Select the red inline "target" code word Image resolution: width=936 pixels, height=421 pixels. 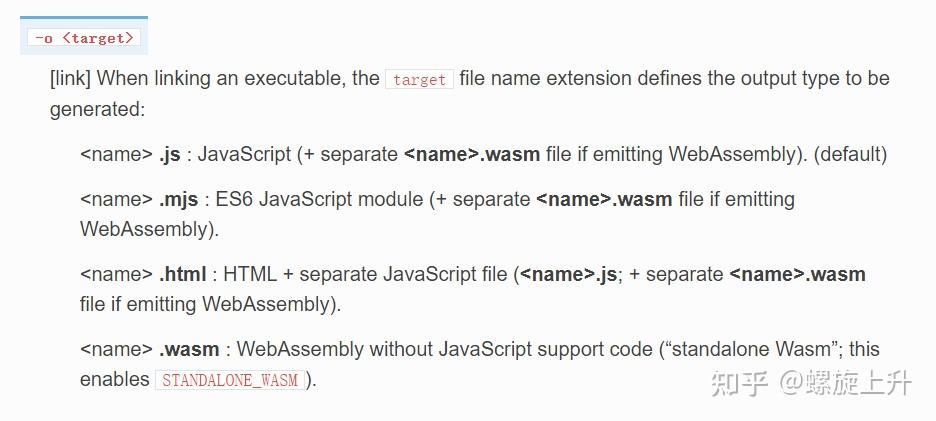419,79
